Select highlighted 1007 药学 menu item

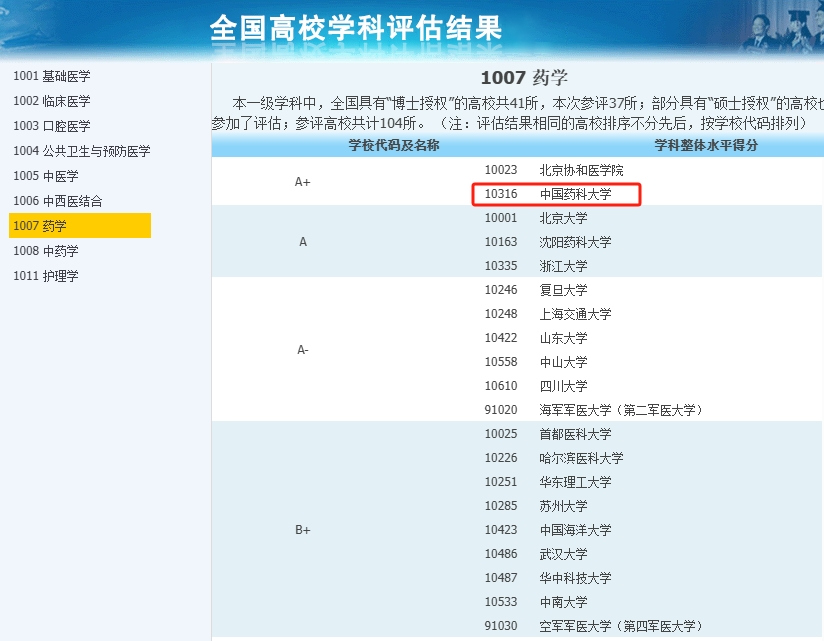tap(80, 225)
